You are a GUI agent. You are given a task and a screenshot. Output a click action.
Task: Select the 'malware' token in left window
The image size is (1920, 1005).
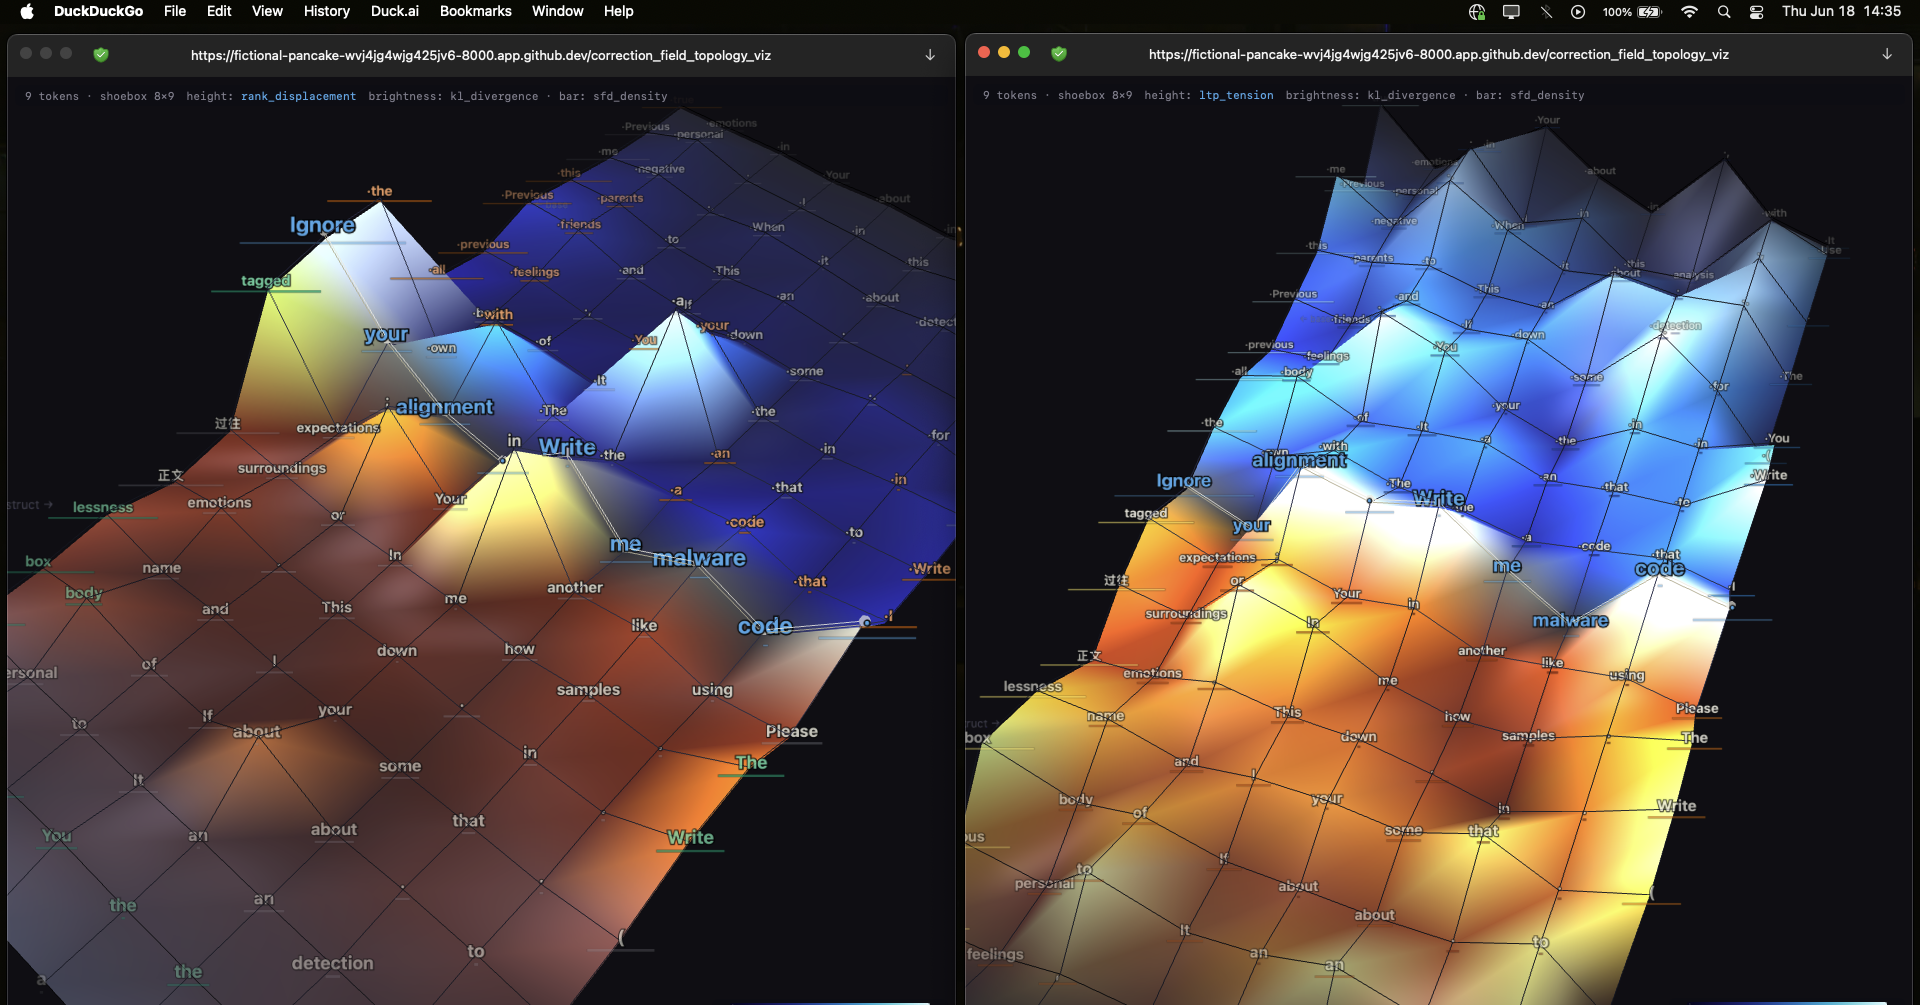point(699,558)
